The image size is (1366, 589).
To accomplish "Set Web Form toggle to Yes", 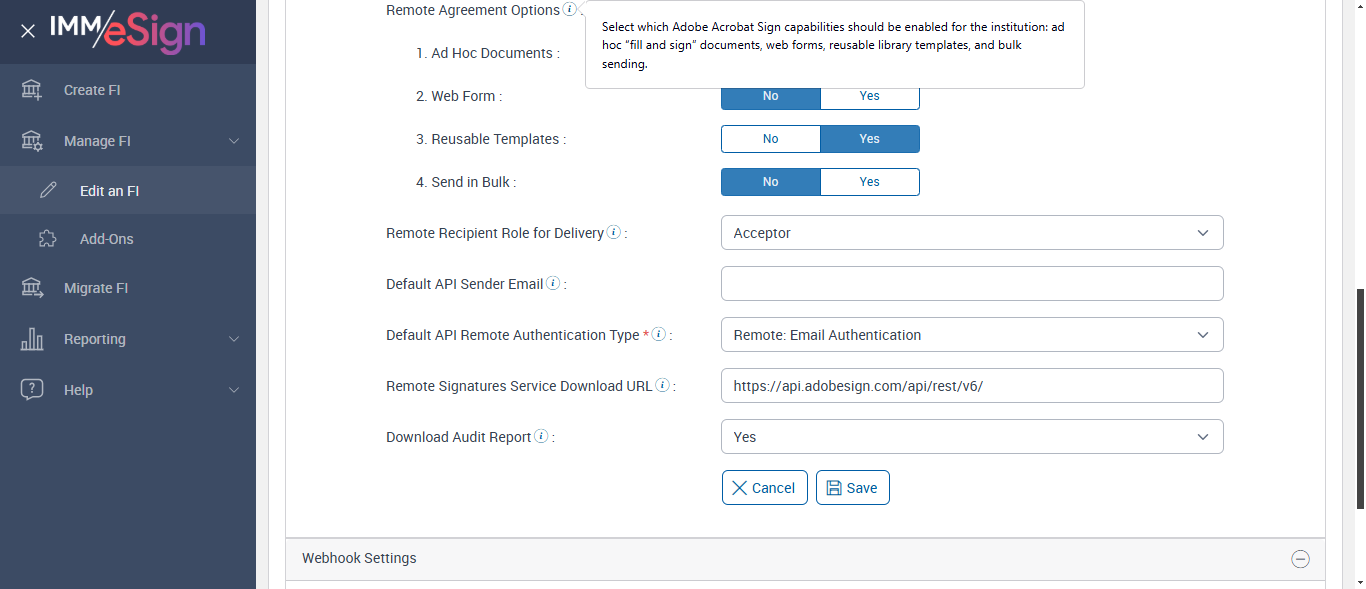I will pos(869,96).
